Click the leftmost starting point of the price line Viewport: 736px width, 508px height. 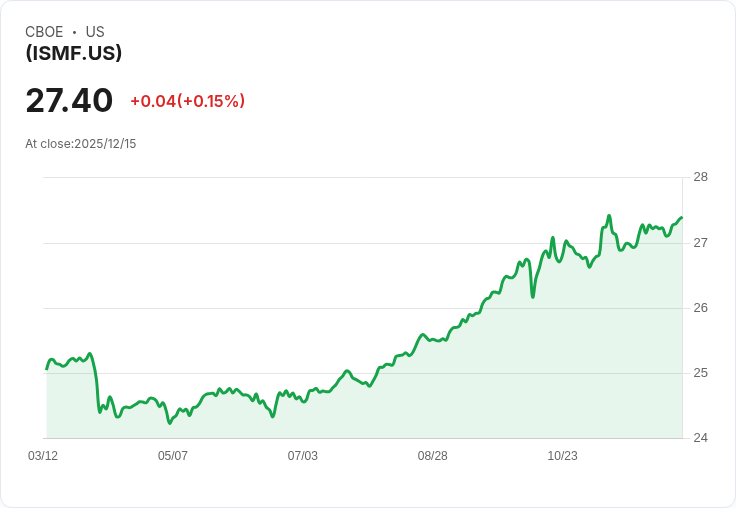click(x=47, y=369)
